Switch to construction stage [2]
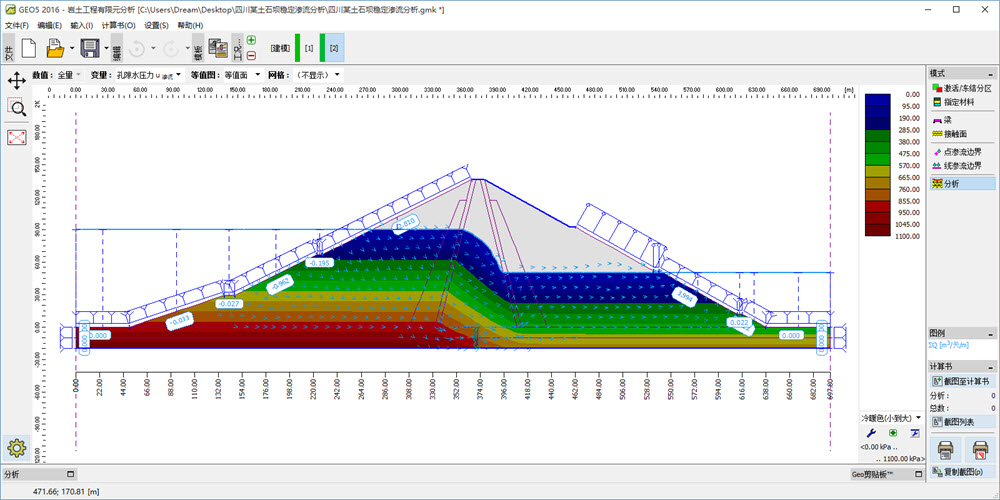 [334, 48]
